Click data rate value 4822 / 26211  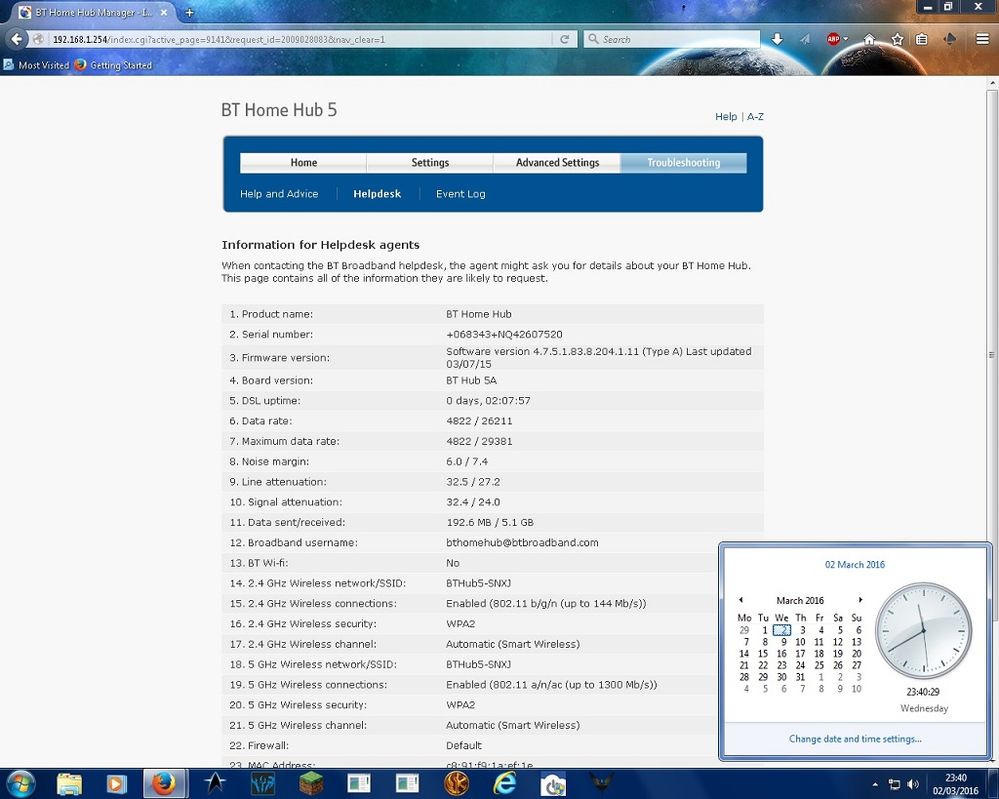pos(479,421)
